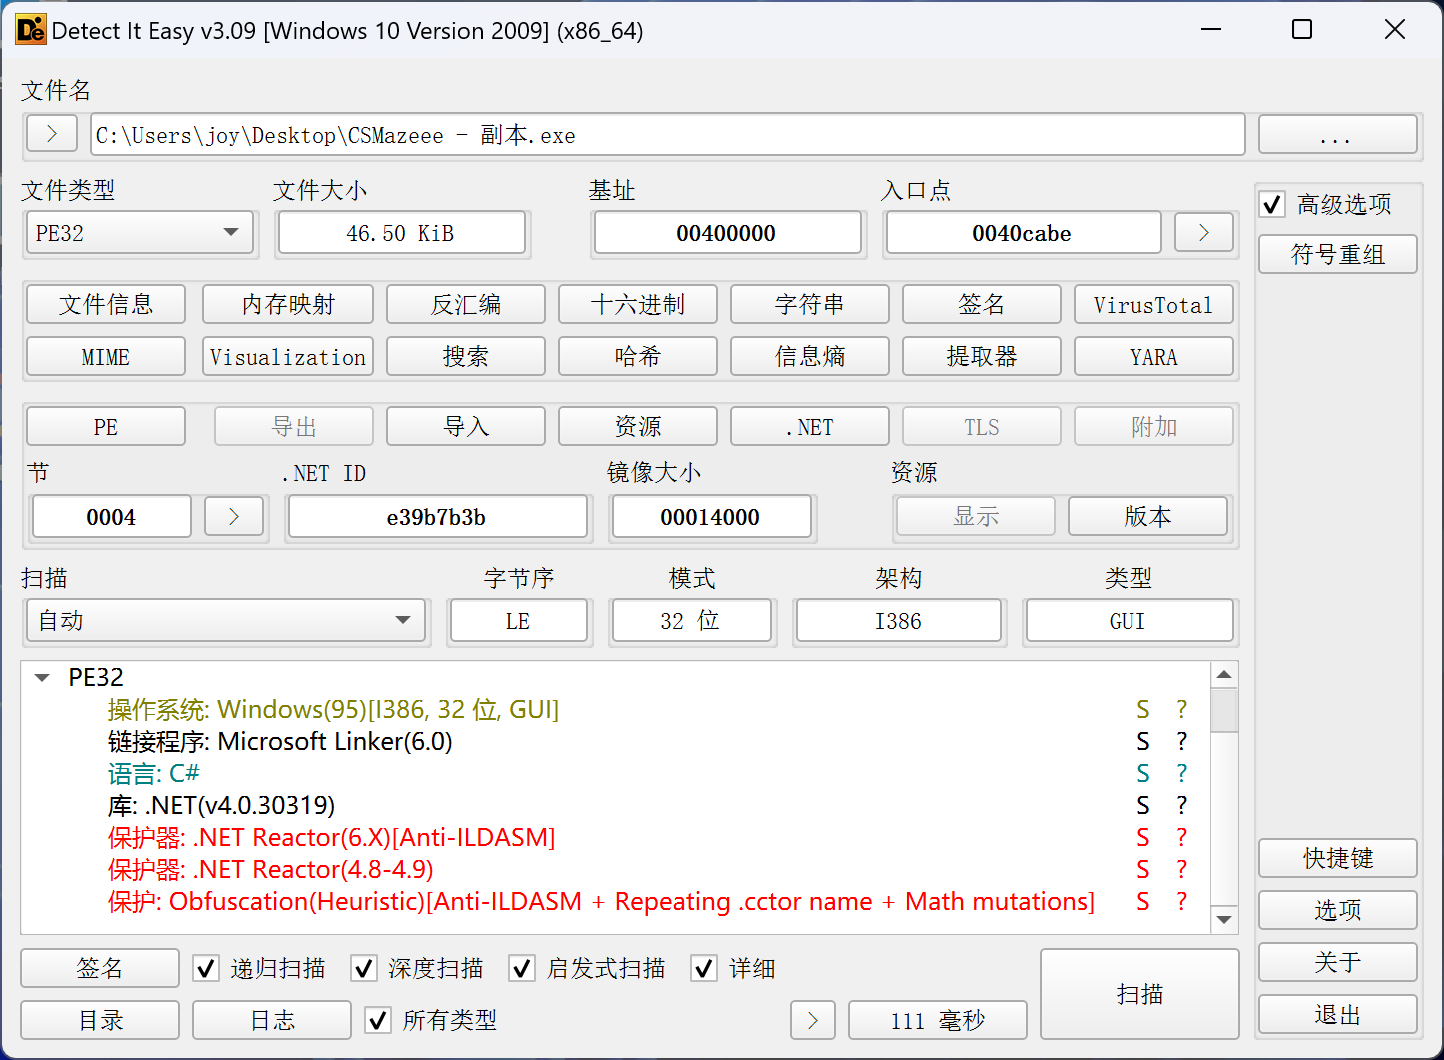Image resolution: width=1444 pixels, height=1060 pixels.
Task: Click ? marker on Obfuscation(Heuristic) row
Action: (1182, 901)
